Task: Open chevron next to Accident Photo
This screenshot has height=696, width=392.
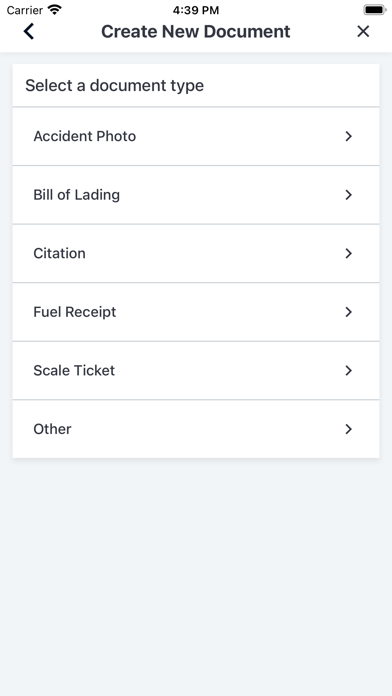Action: 348,136
